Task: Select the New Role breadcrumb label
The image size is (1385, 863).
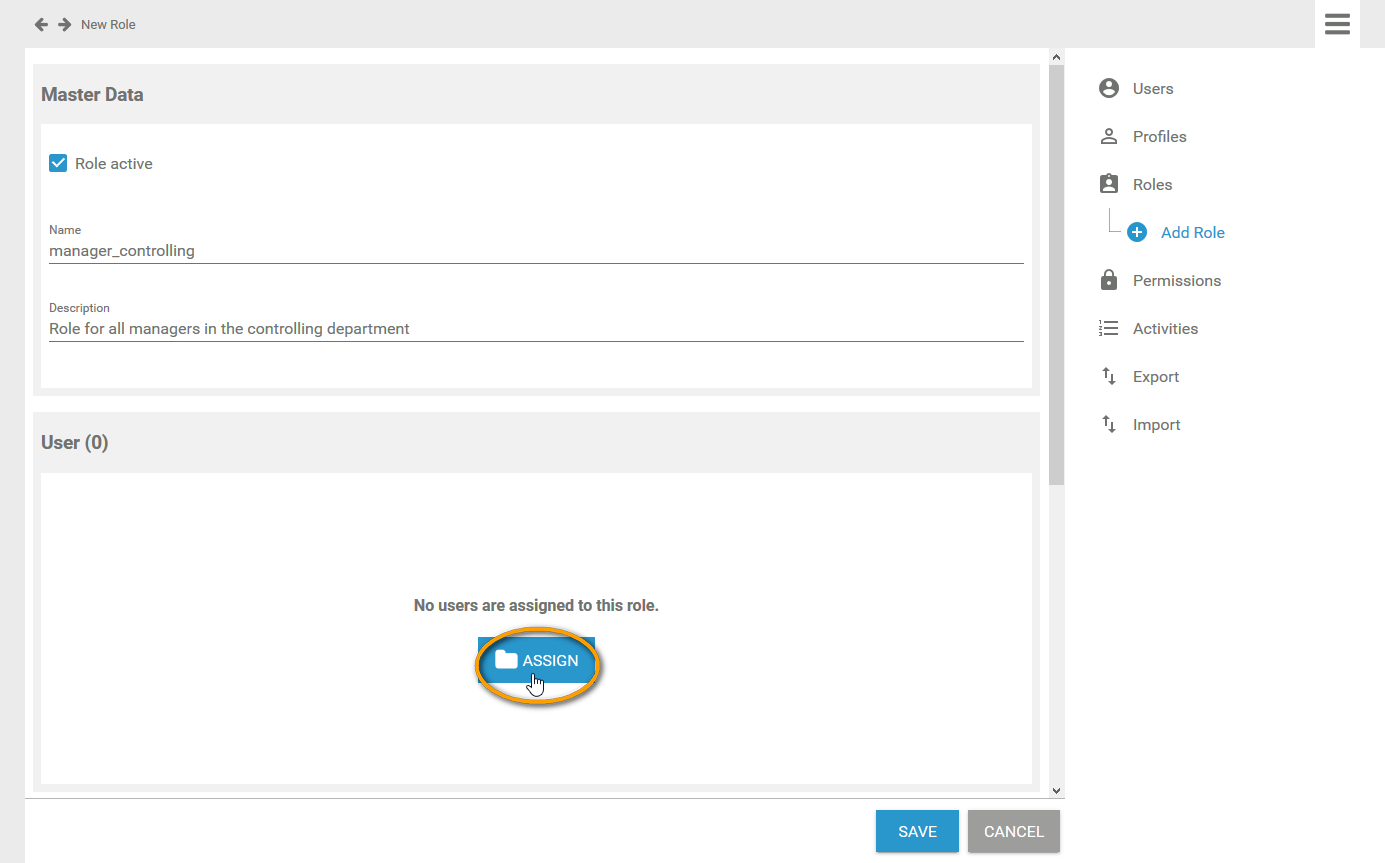Action: click(x=108, y=24)
